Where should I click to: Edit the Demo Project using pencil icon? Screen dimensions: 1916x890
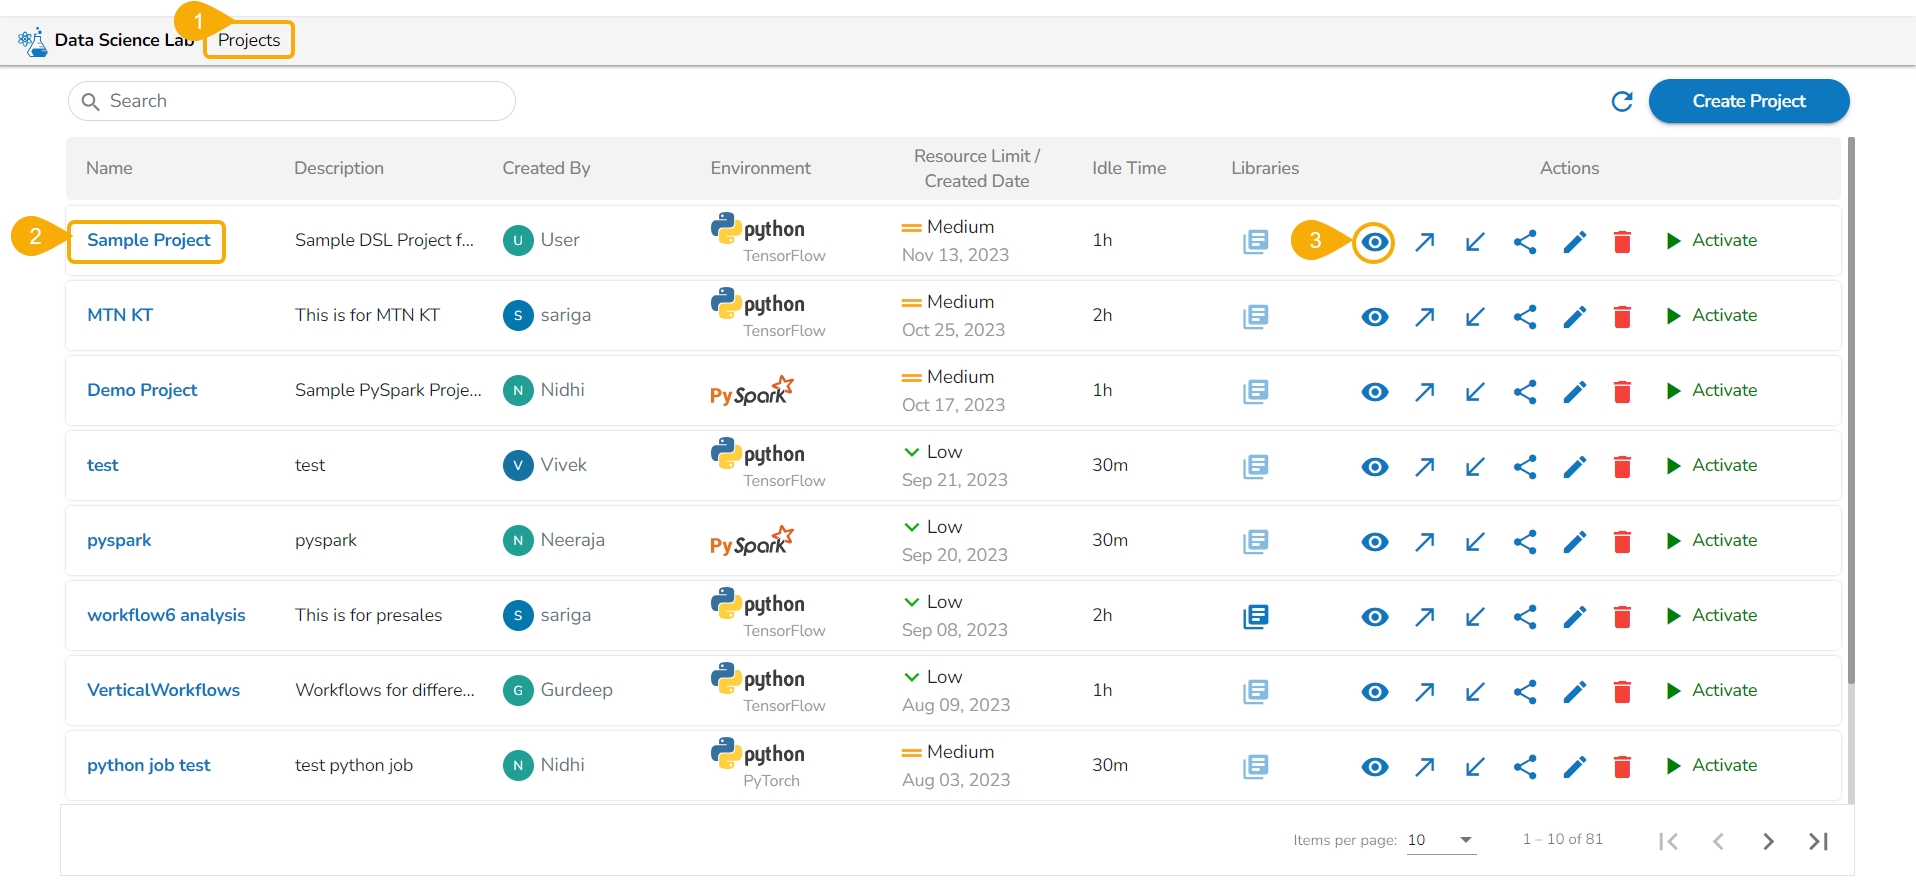(1574, 392)
